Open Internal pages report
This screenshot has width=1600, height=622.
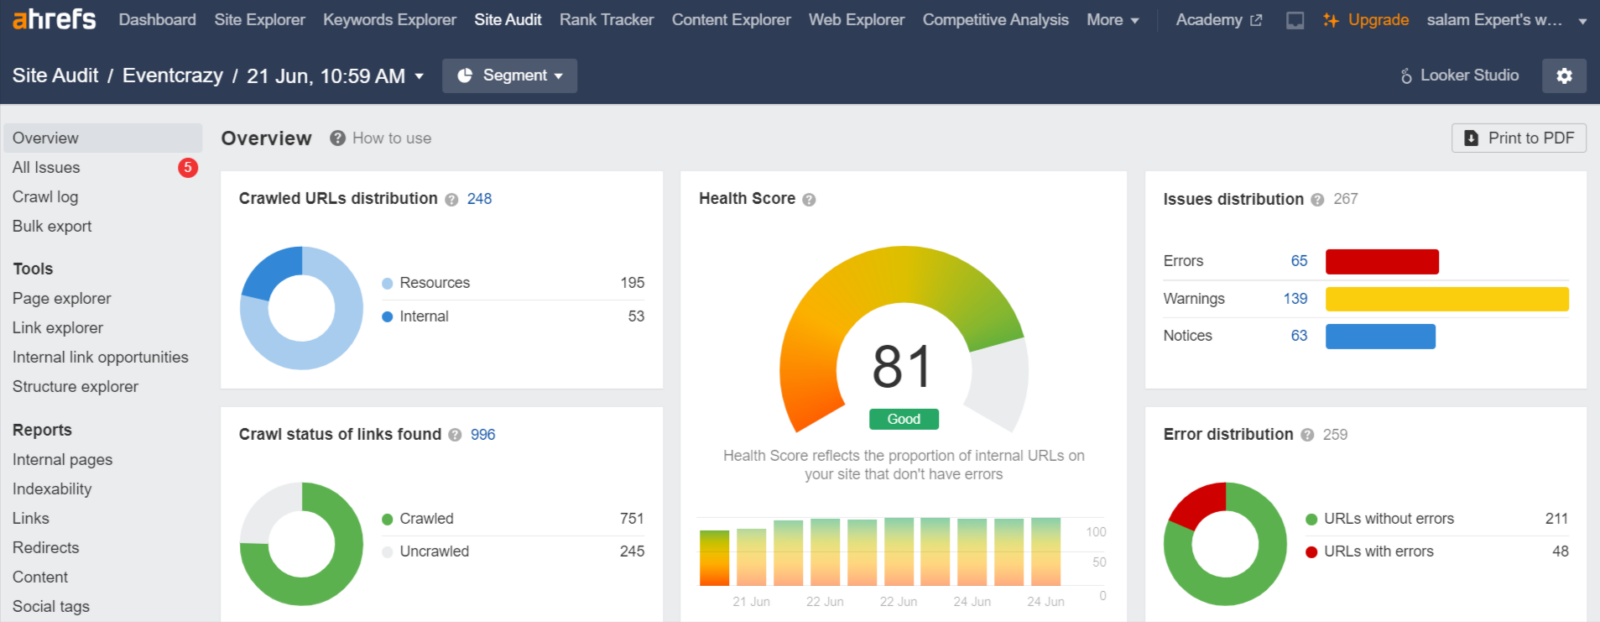pyautogui.click(x=62, y=460)
